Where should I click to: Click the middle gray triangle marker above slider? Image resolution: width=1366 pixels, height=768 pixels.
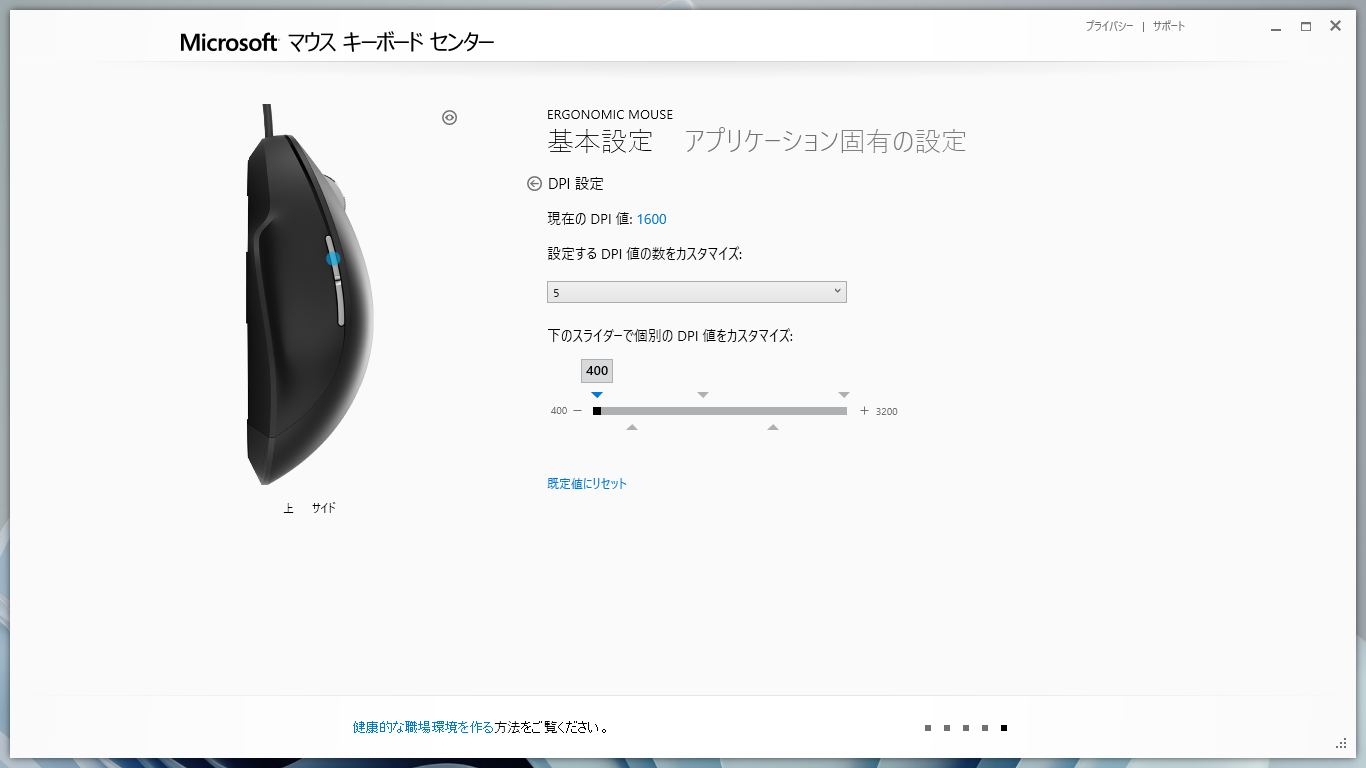tap(703, 394)
